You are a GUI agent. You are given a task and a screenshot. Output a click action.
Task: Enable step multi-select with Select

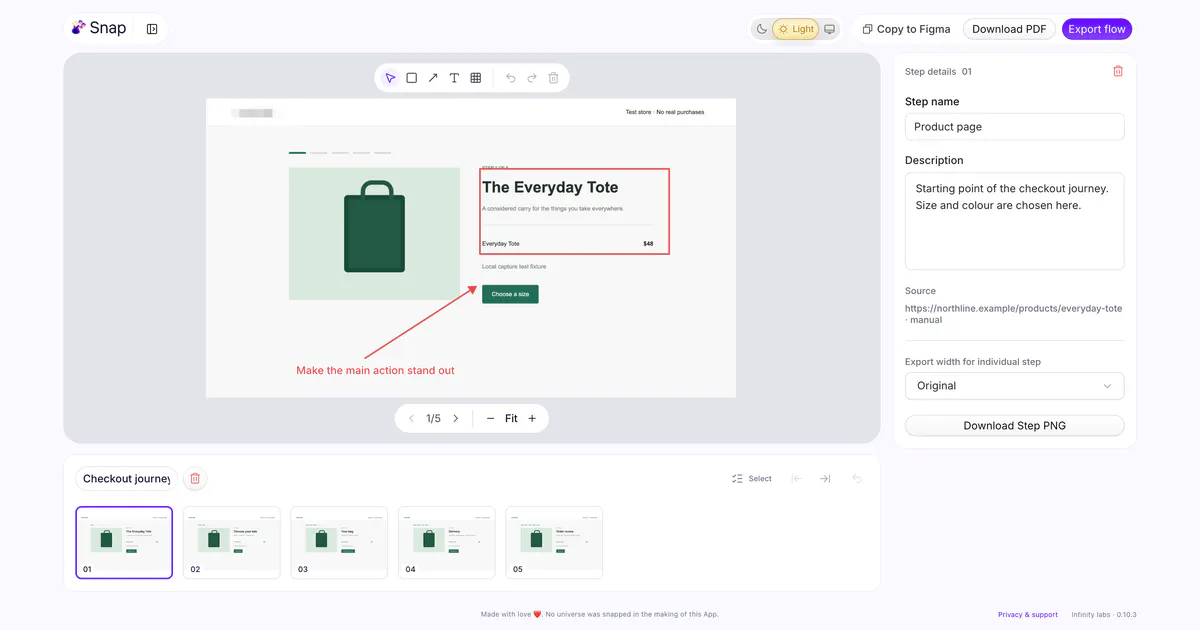click(752, 479)
